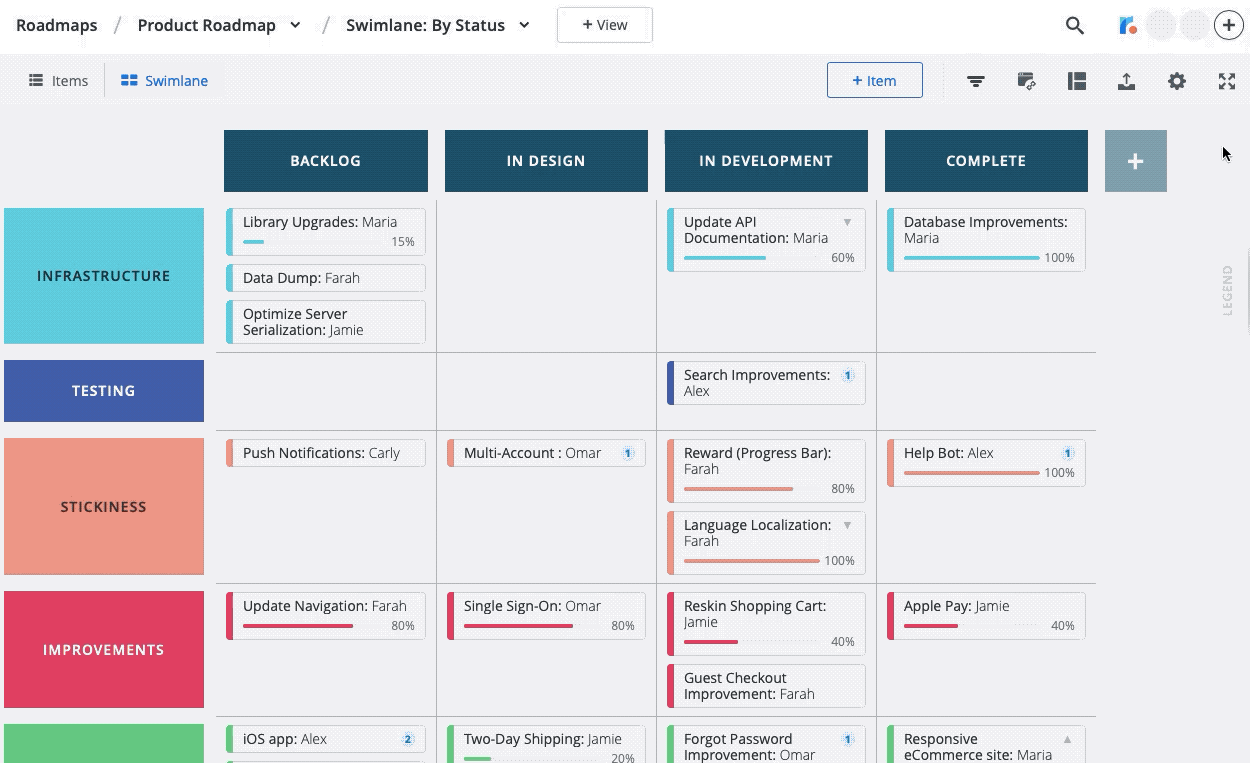Open the search magnifier icon
1250x763 pixels.
1075,26
